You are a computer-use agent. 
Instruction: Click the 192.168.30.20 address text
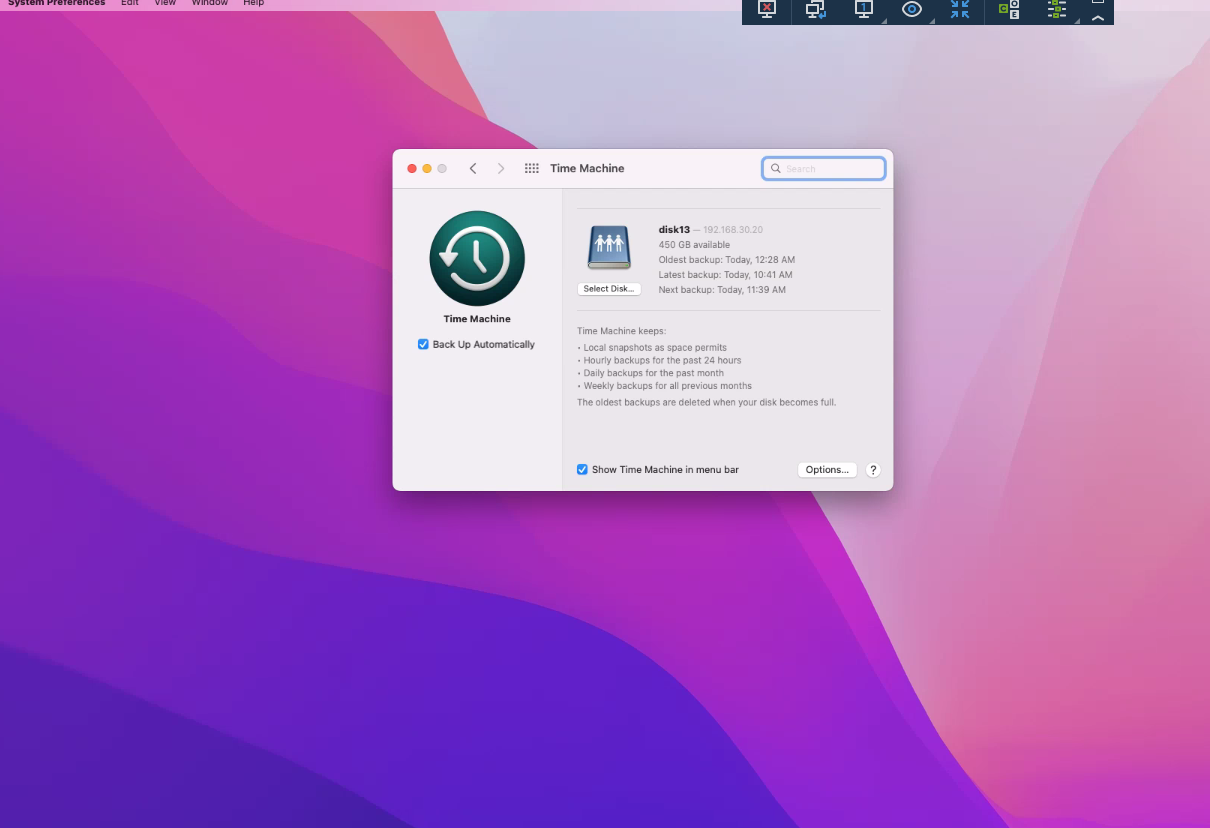click(x=733, y=230)
